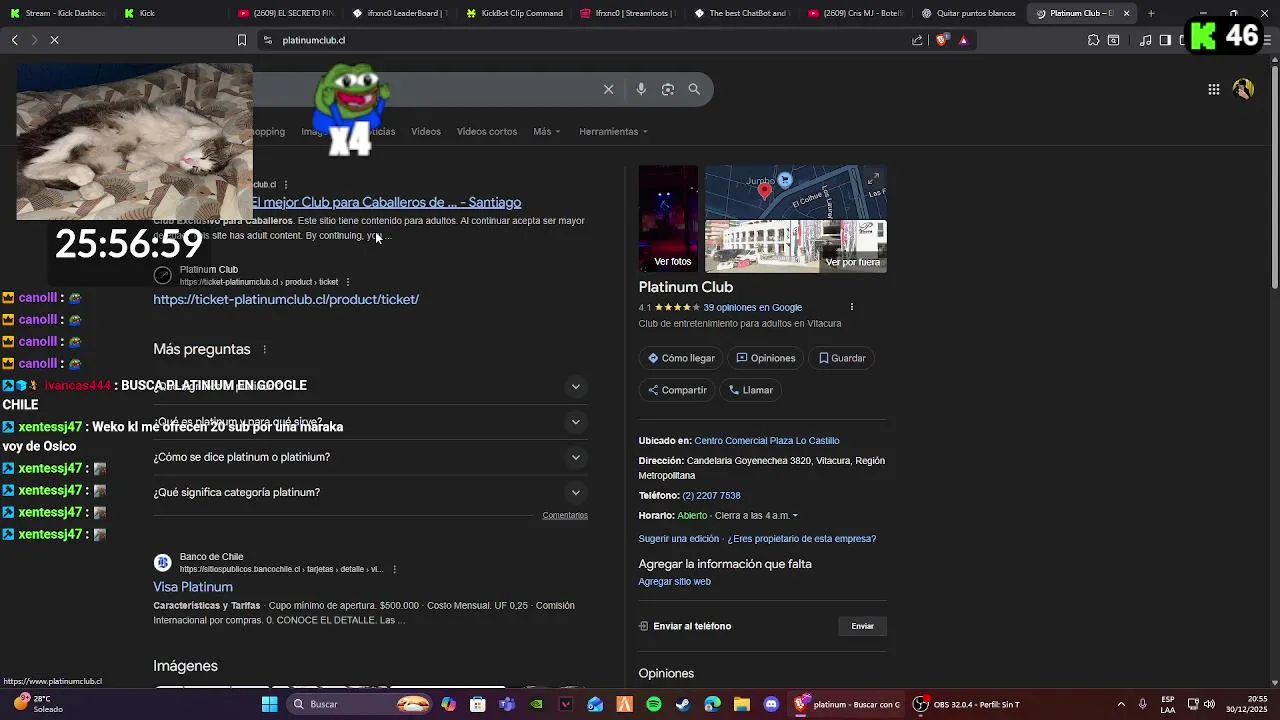Close the Platinum Club browser tab
This screenshot has width=1280, height=720.
click(1126, 13)
